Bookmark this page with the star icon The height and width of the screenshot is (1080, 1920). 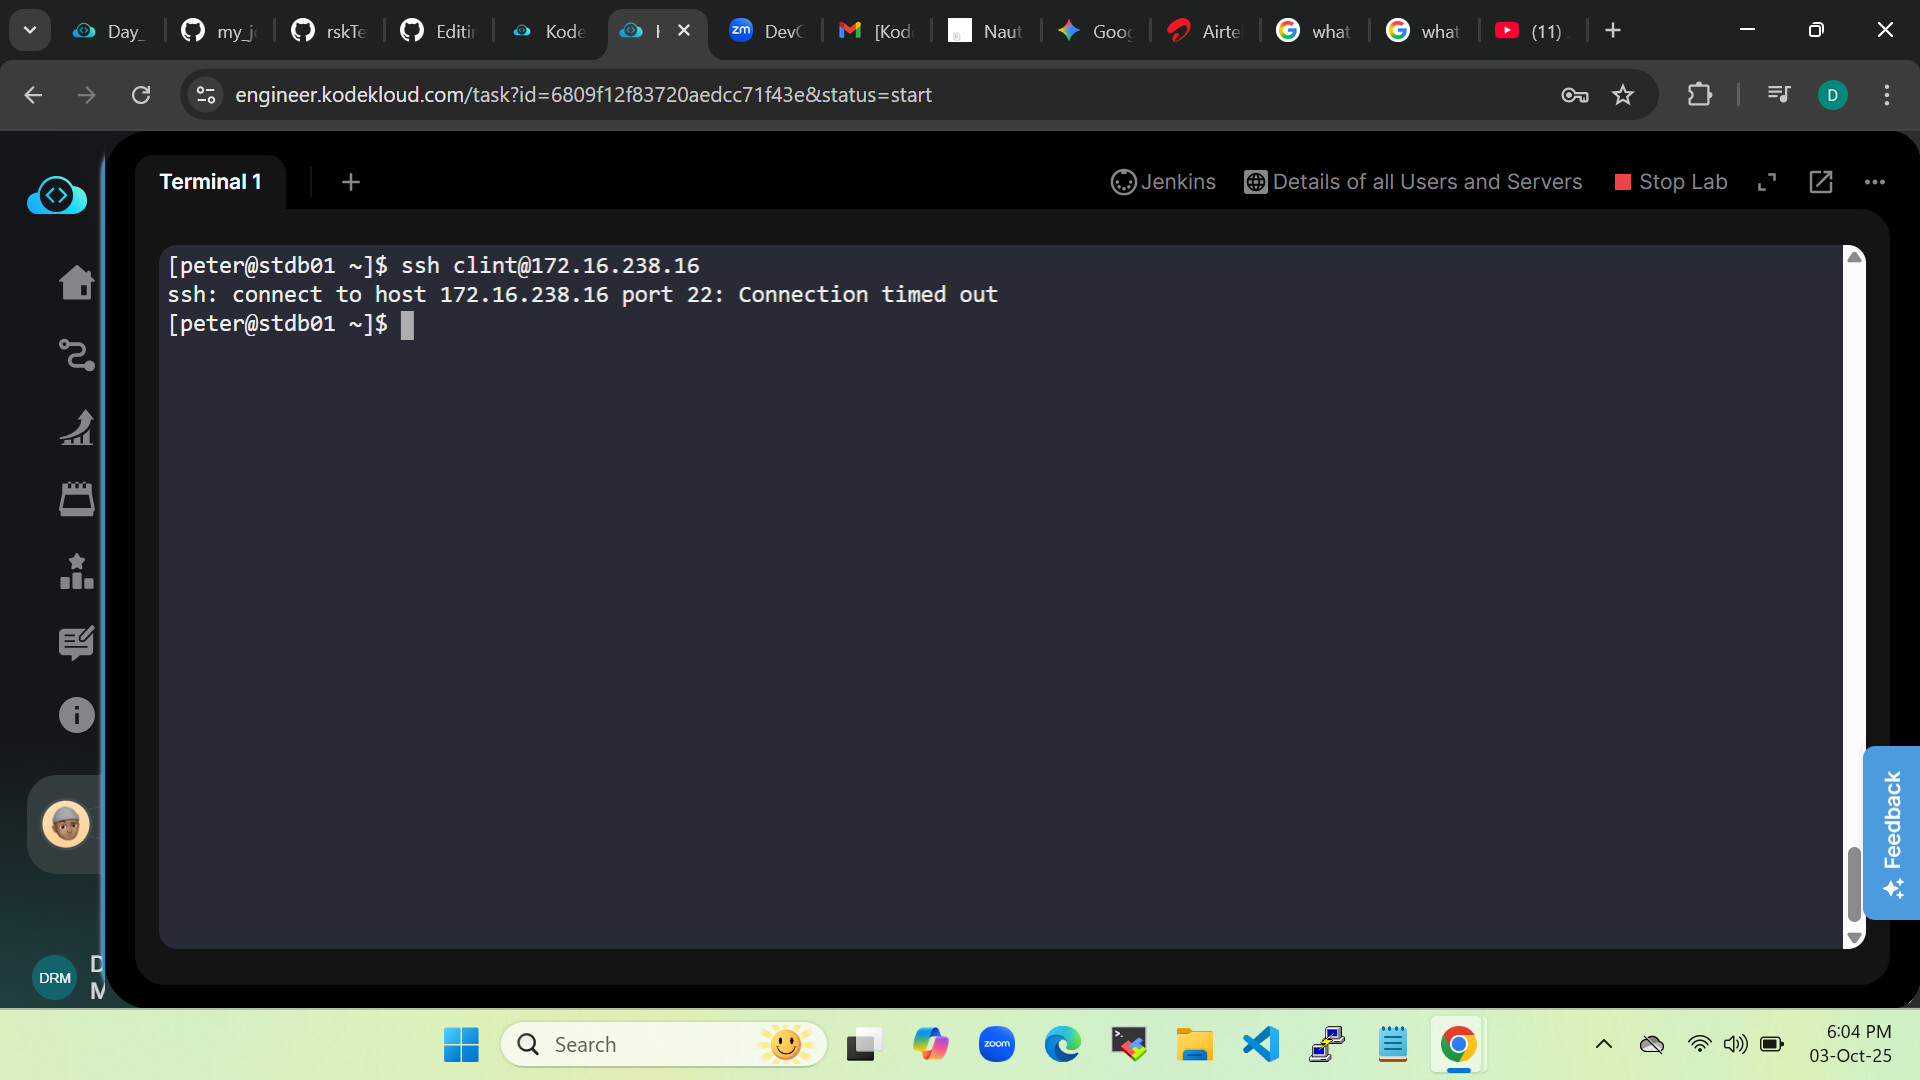[x=1623, y=95]
